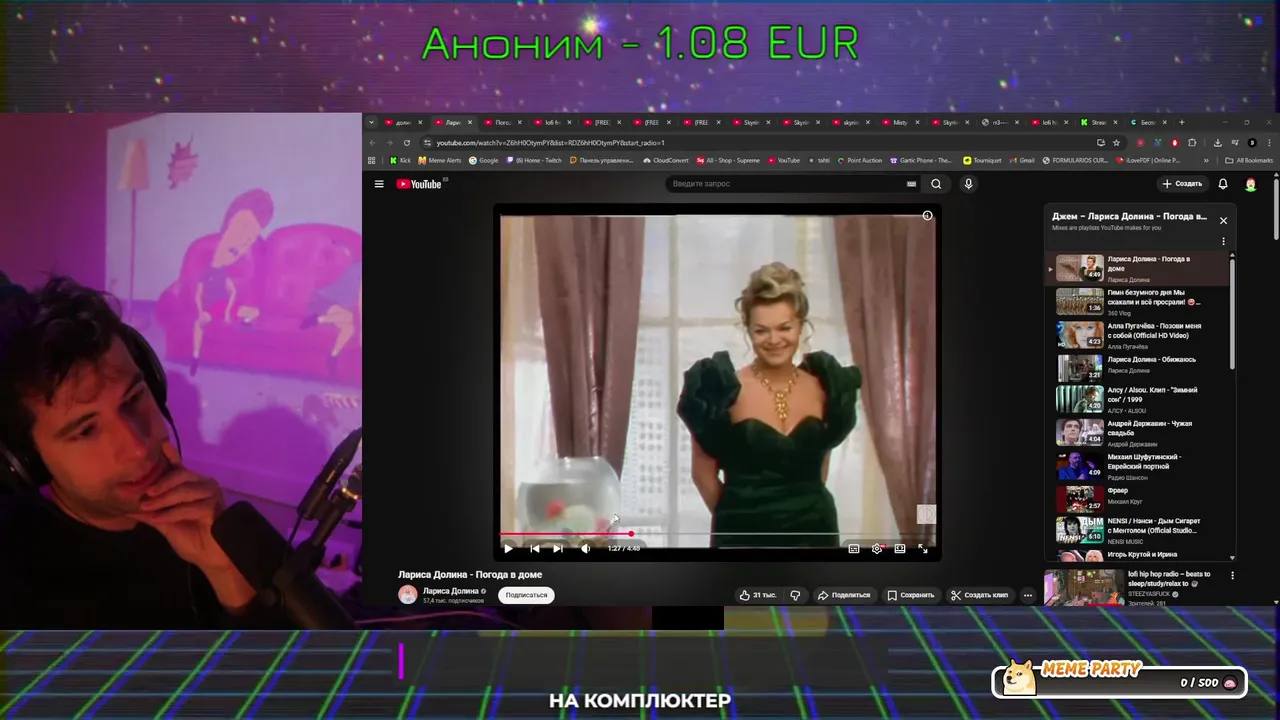Image resolution: width=1280 pixels, height=720 pixels.
Task: Like the video with 31 тыс.
Action: coord(758,595)
